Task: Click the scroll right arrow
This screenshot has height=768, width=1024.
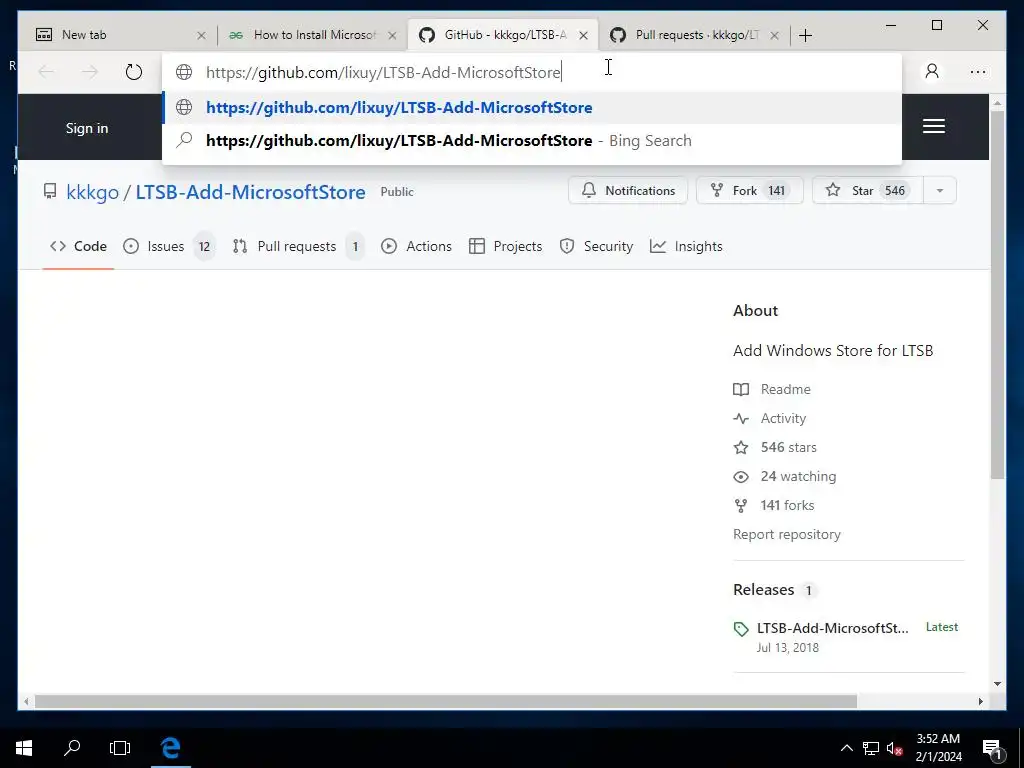Action: [980, 701]
